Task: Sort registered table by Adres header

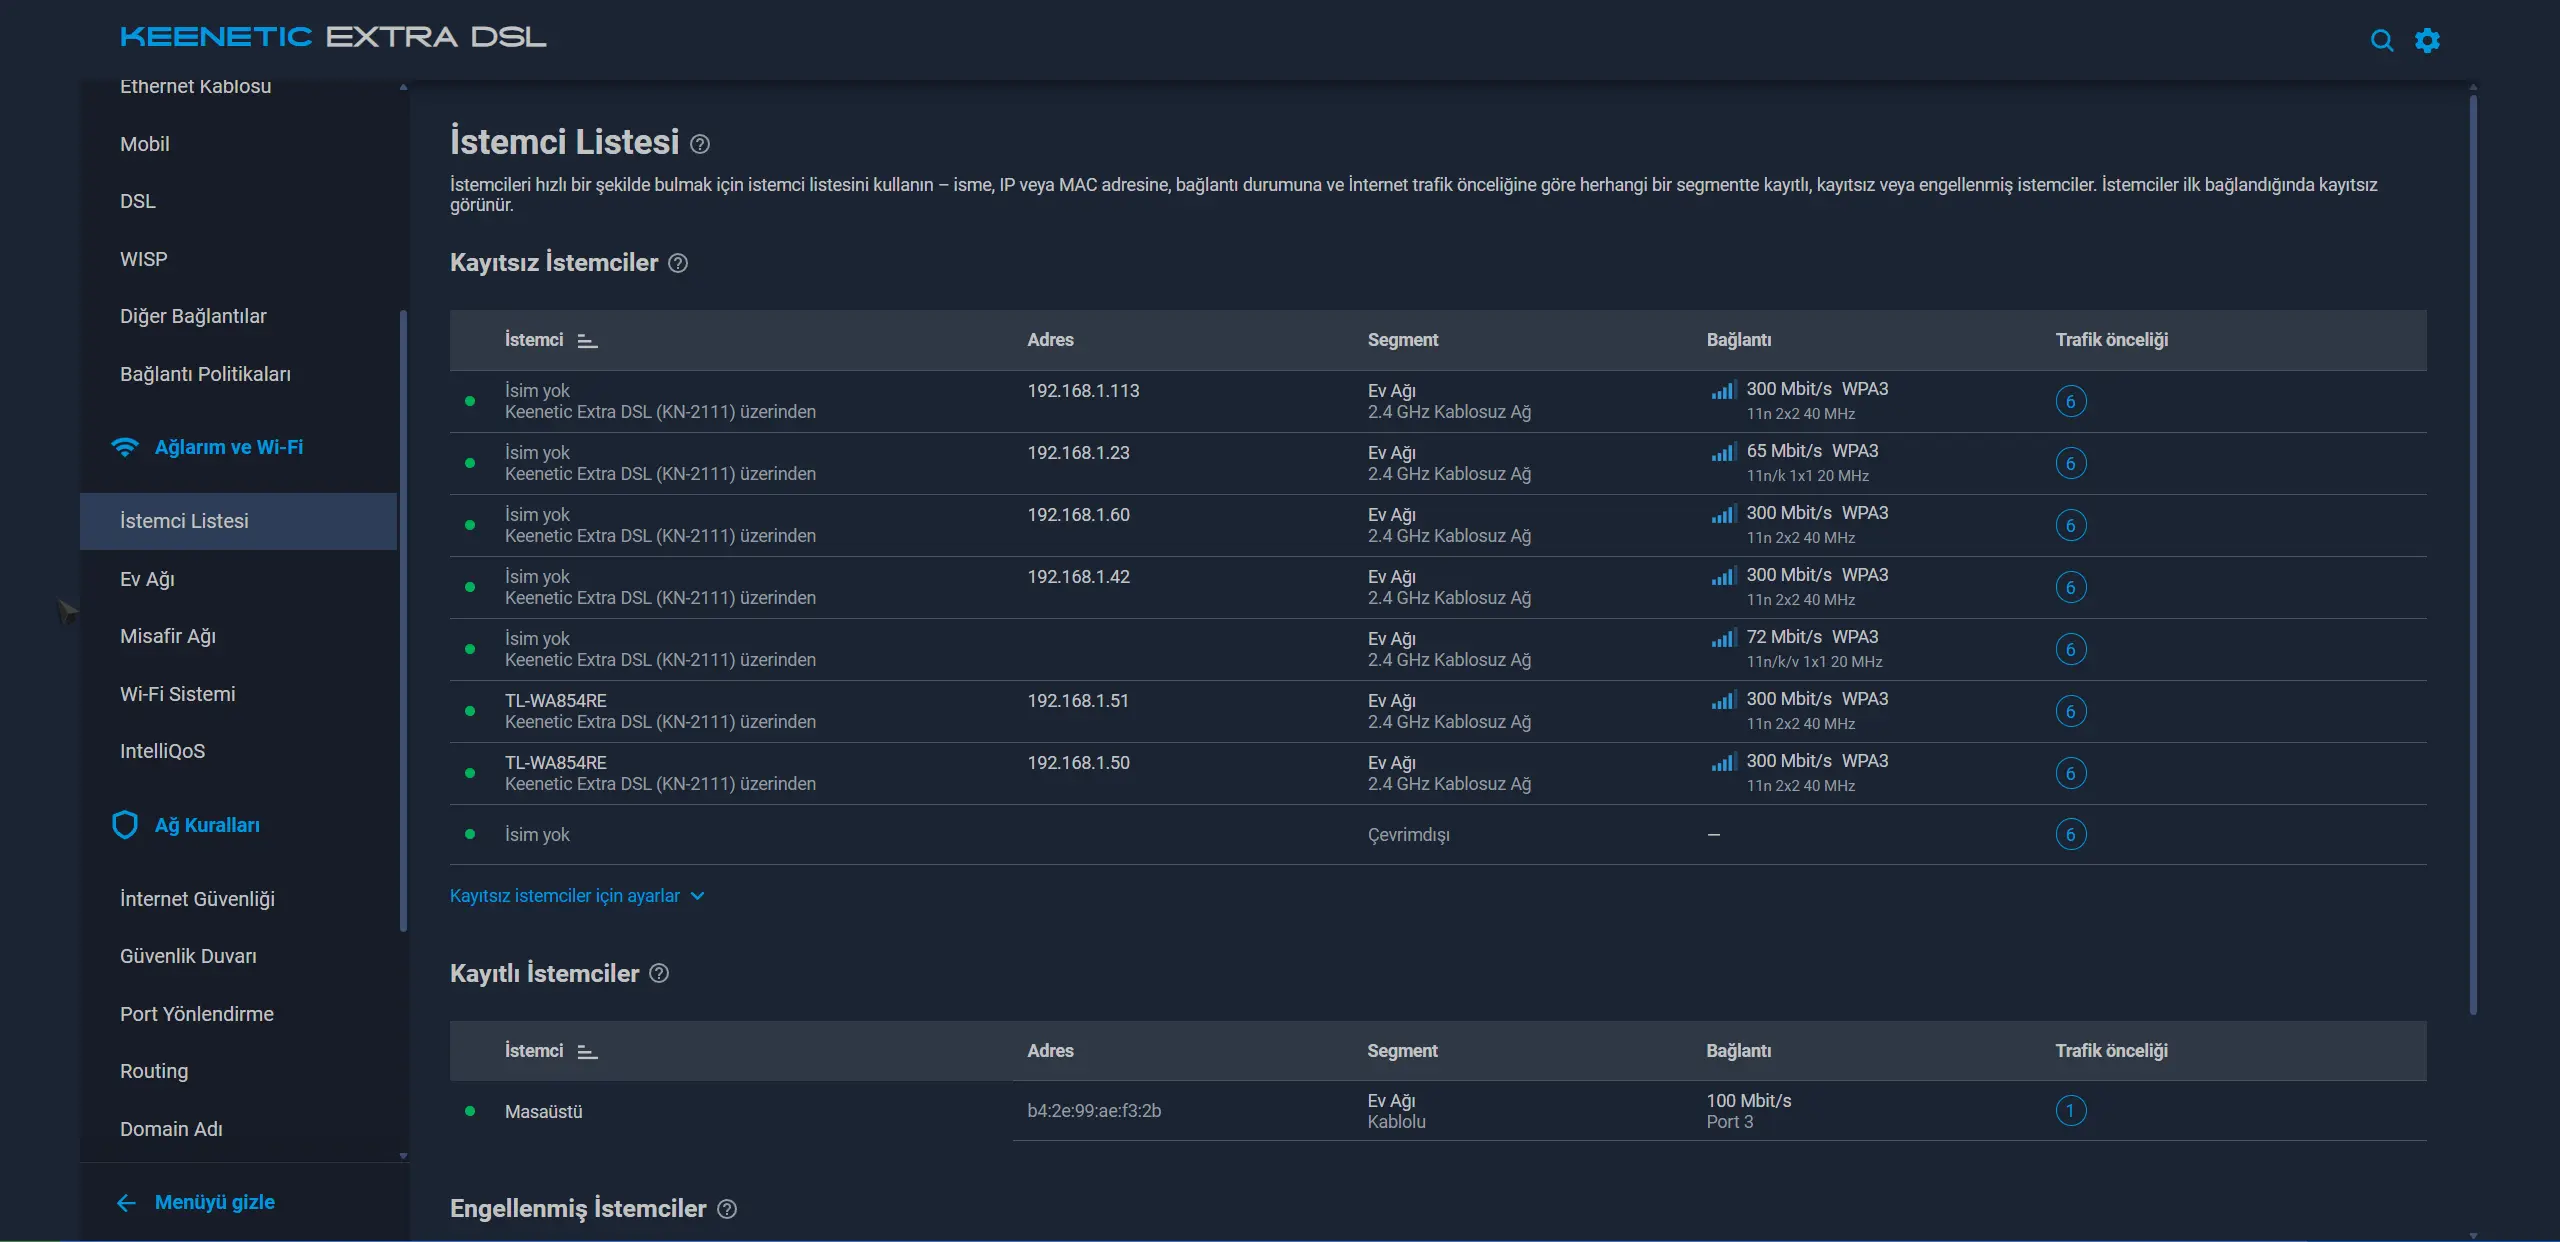Action: tap(1050, 1051)
